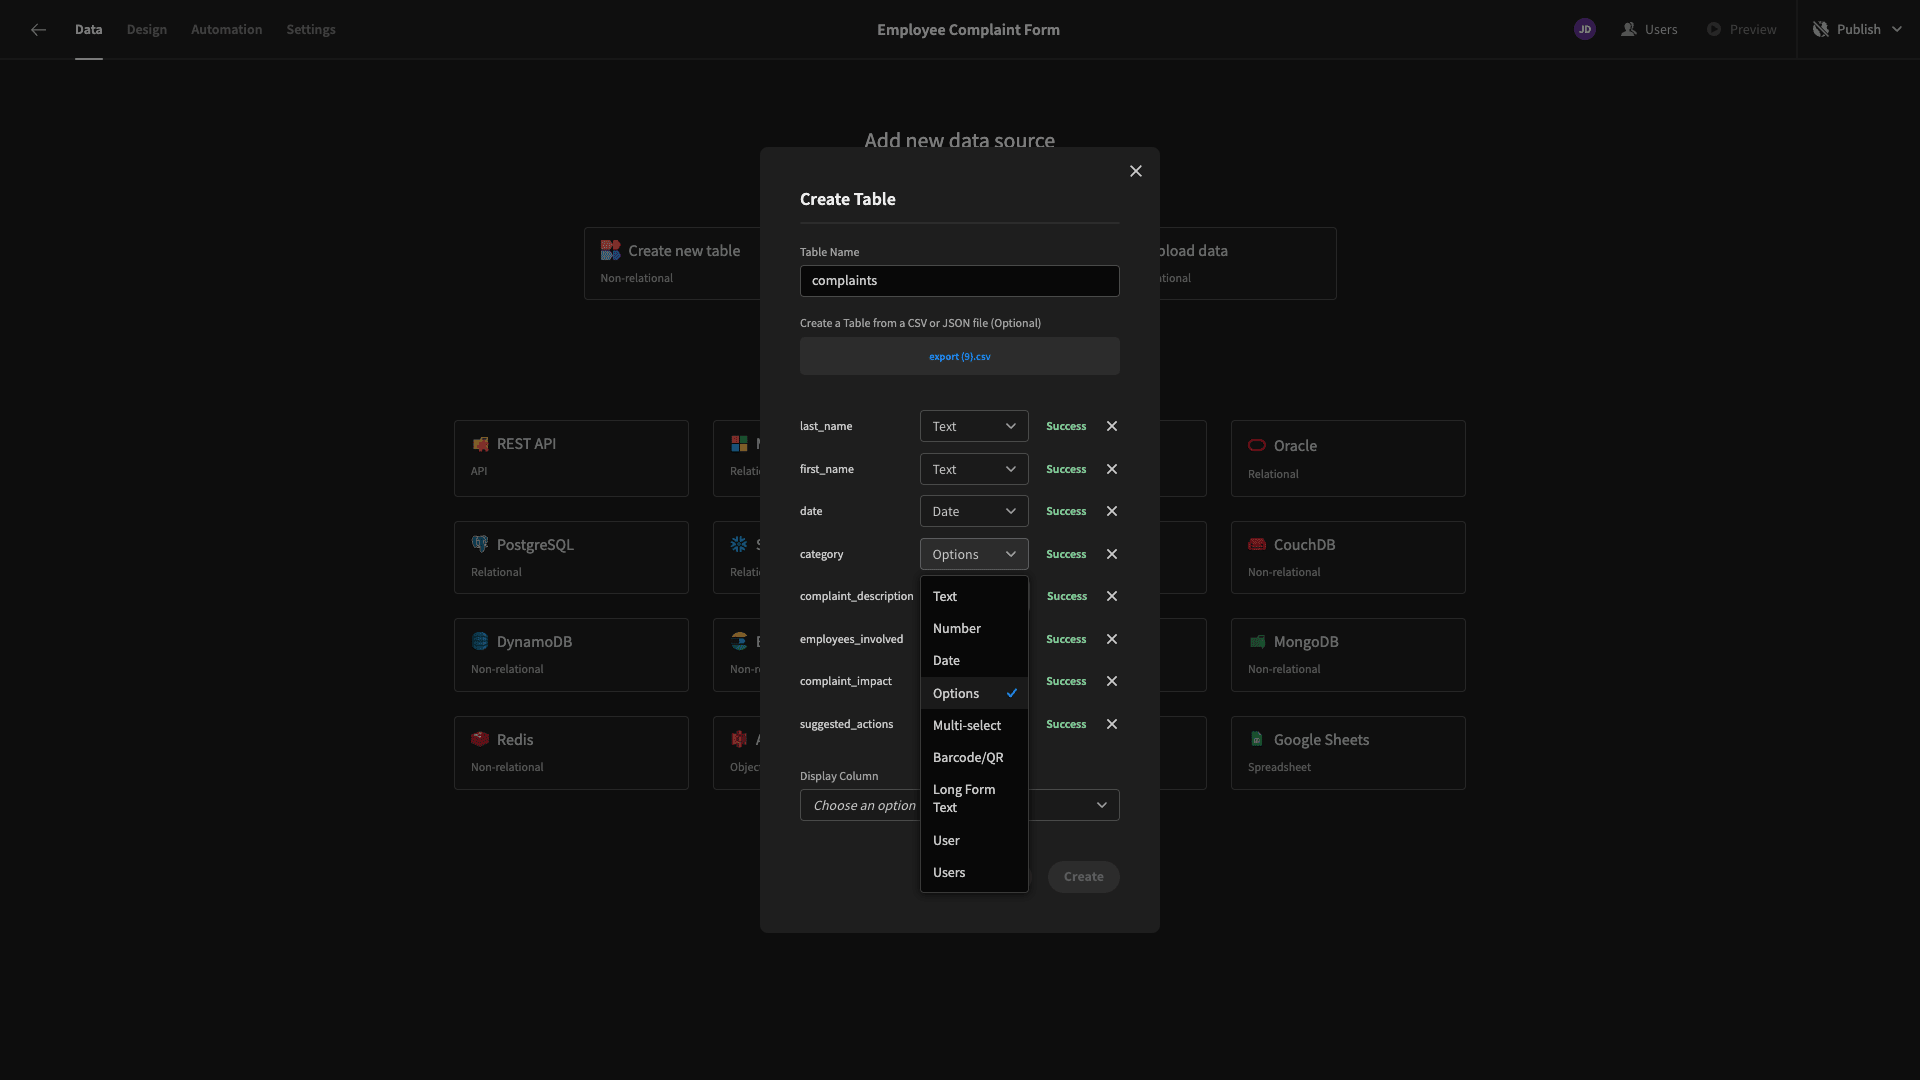Switch to the Automation tab

(226, 30)
